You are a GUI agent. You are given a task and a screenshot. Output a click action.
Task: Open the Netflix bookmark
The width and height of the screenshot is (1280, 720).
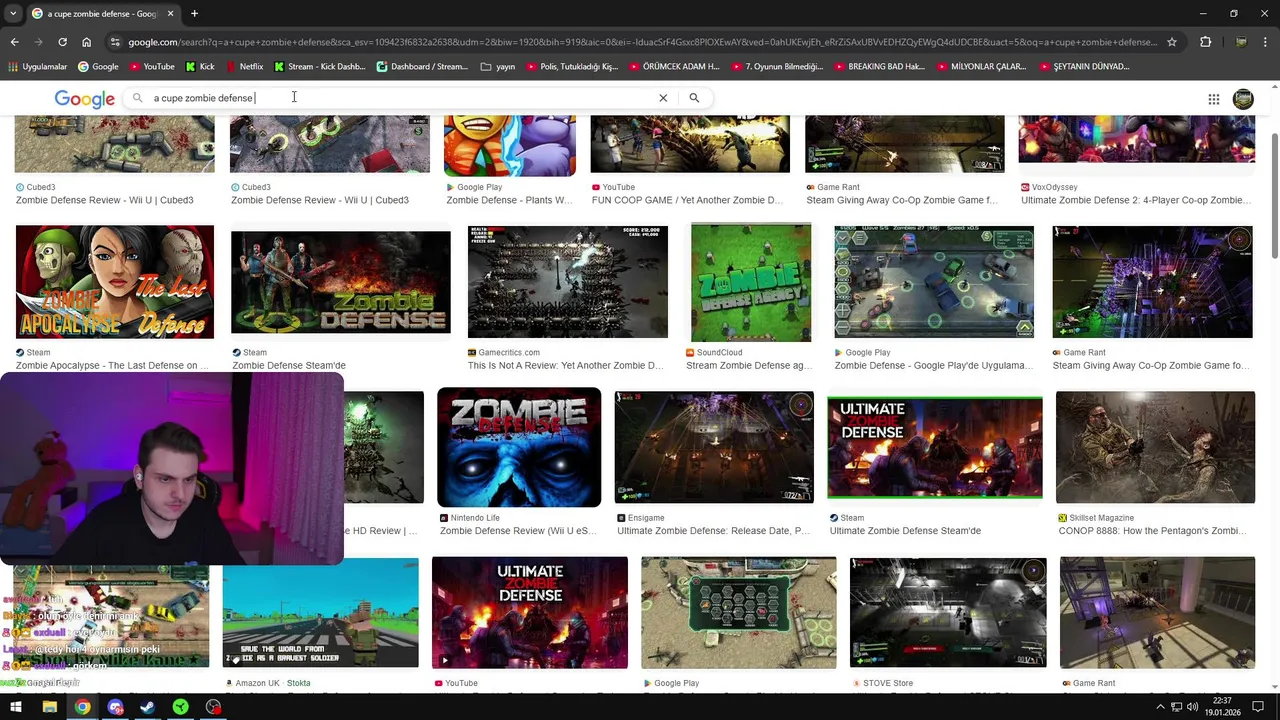[x=244, y=67]
